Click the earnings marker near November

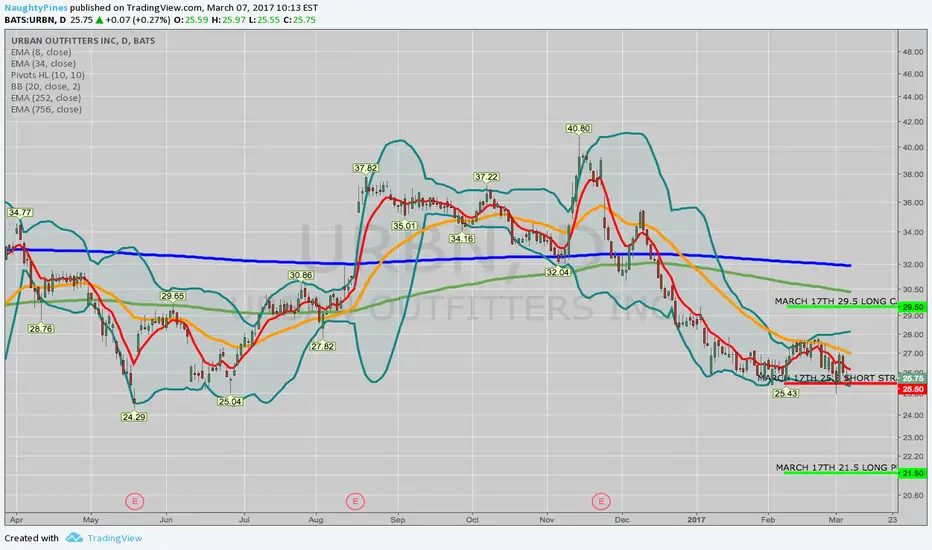[601, 501]
